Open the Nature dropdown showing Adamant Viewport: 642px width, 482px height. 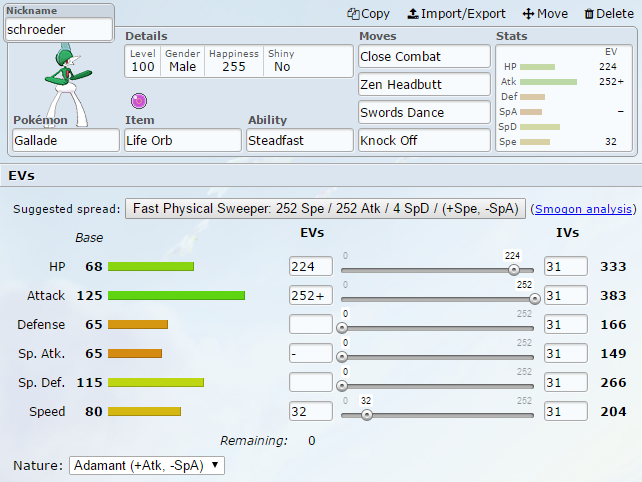(147, 466)
